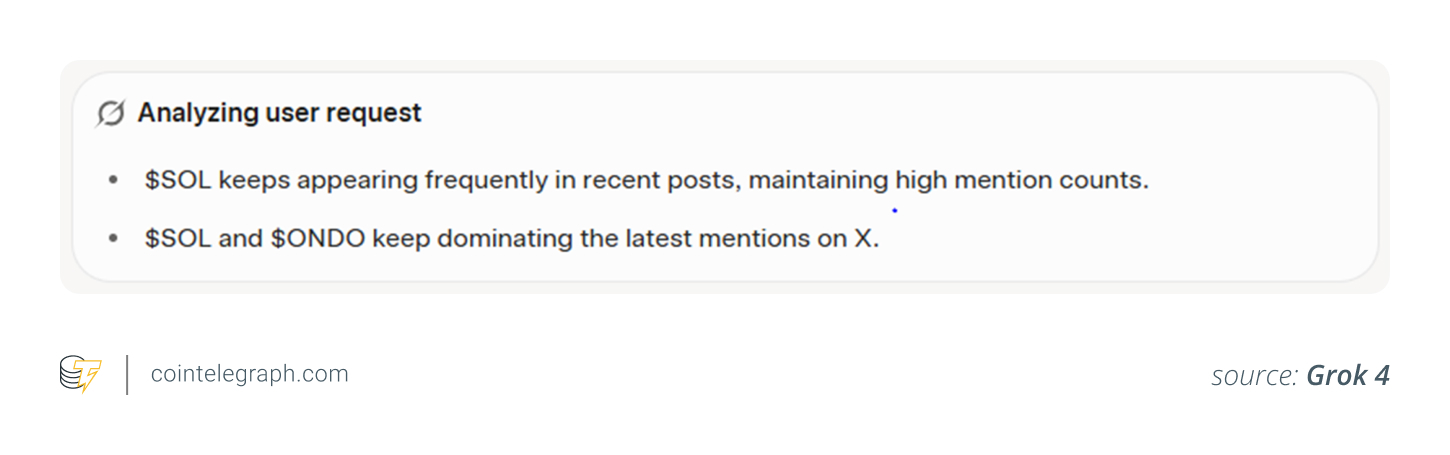Click the second bullet point dot
Image resolution: width=1450 pixels, height=455 pixels.
(114, 239)
